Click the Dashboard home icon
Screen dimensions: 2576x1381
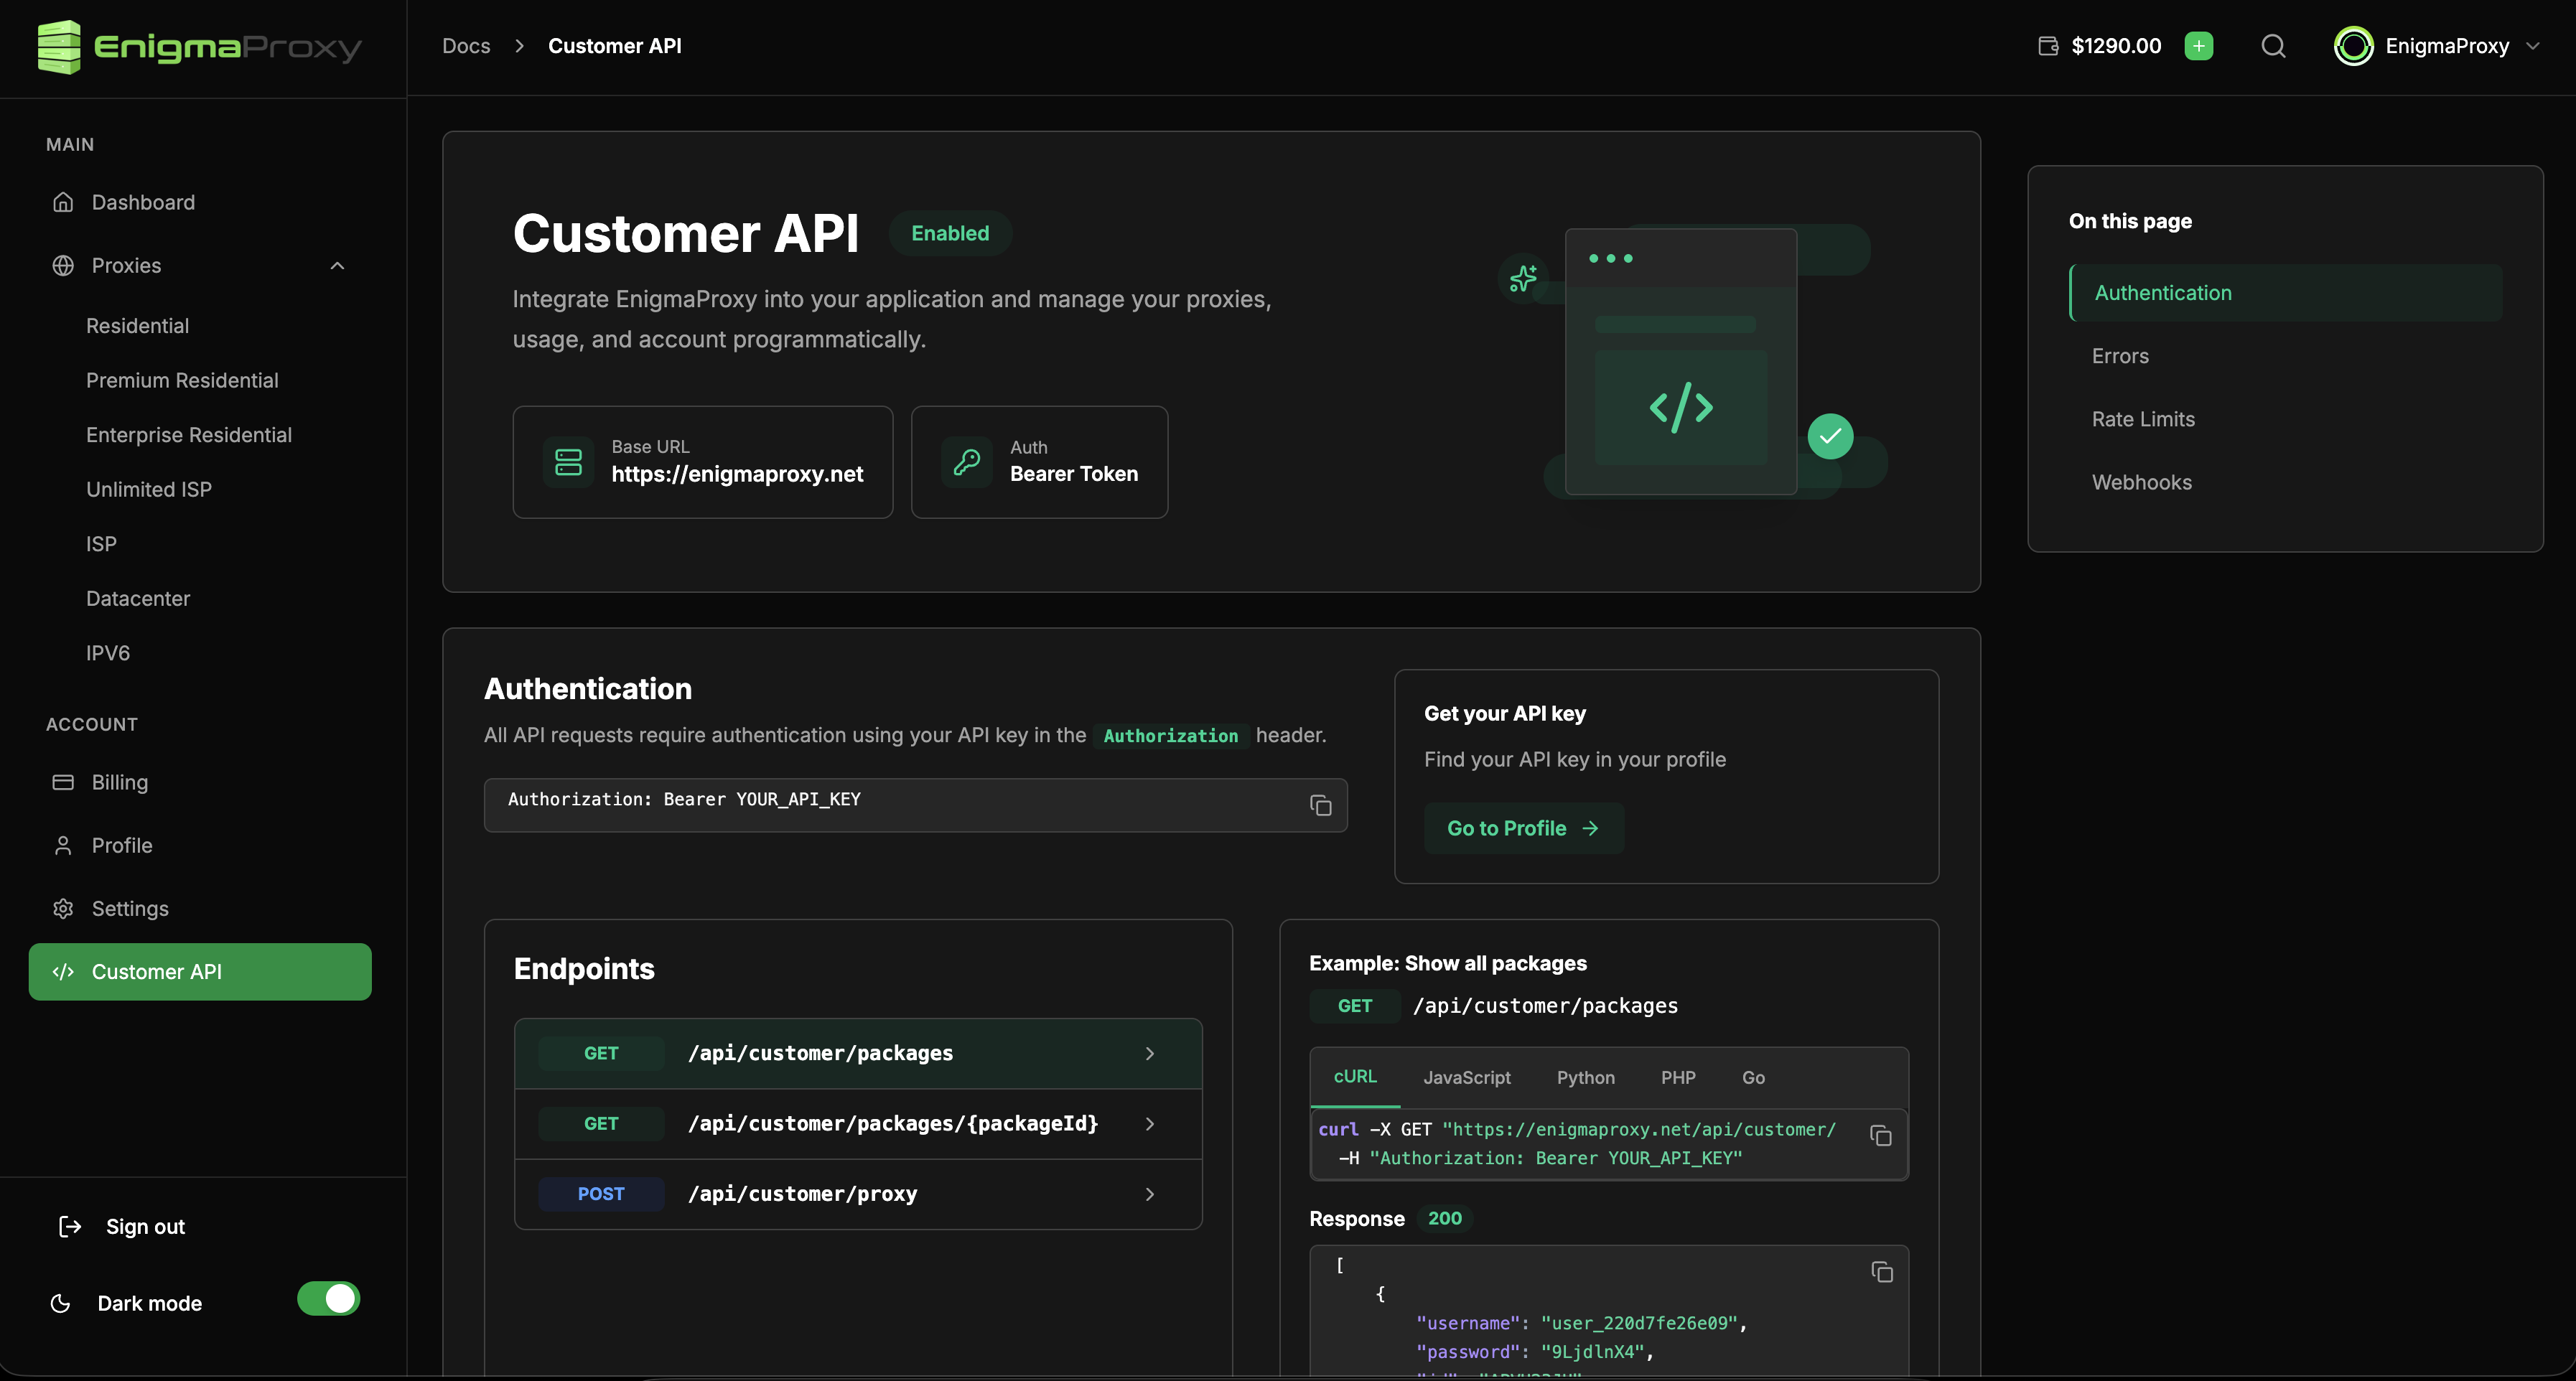pyautogui.click(x=63, y=202)
